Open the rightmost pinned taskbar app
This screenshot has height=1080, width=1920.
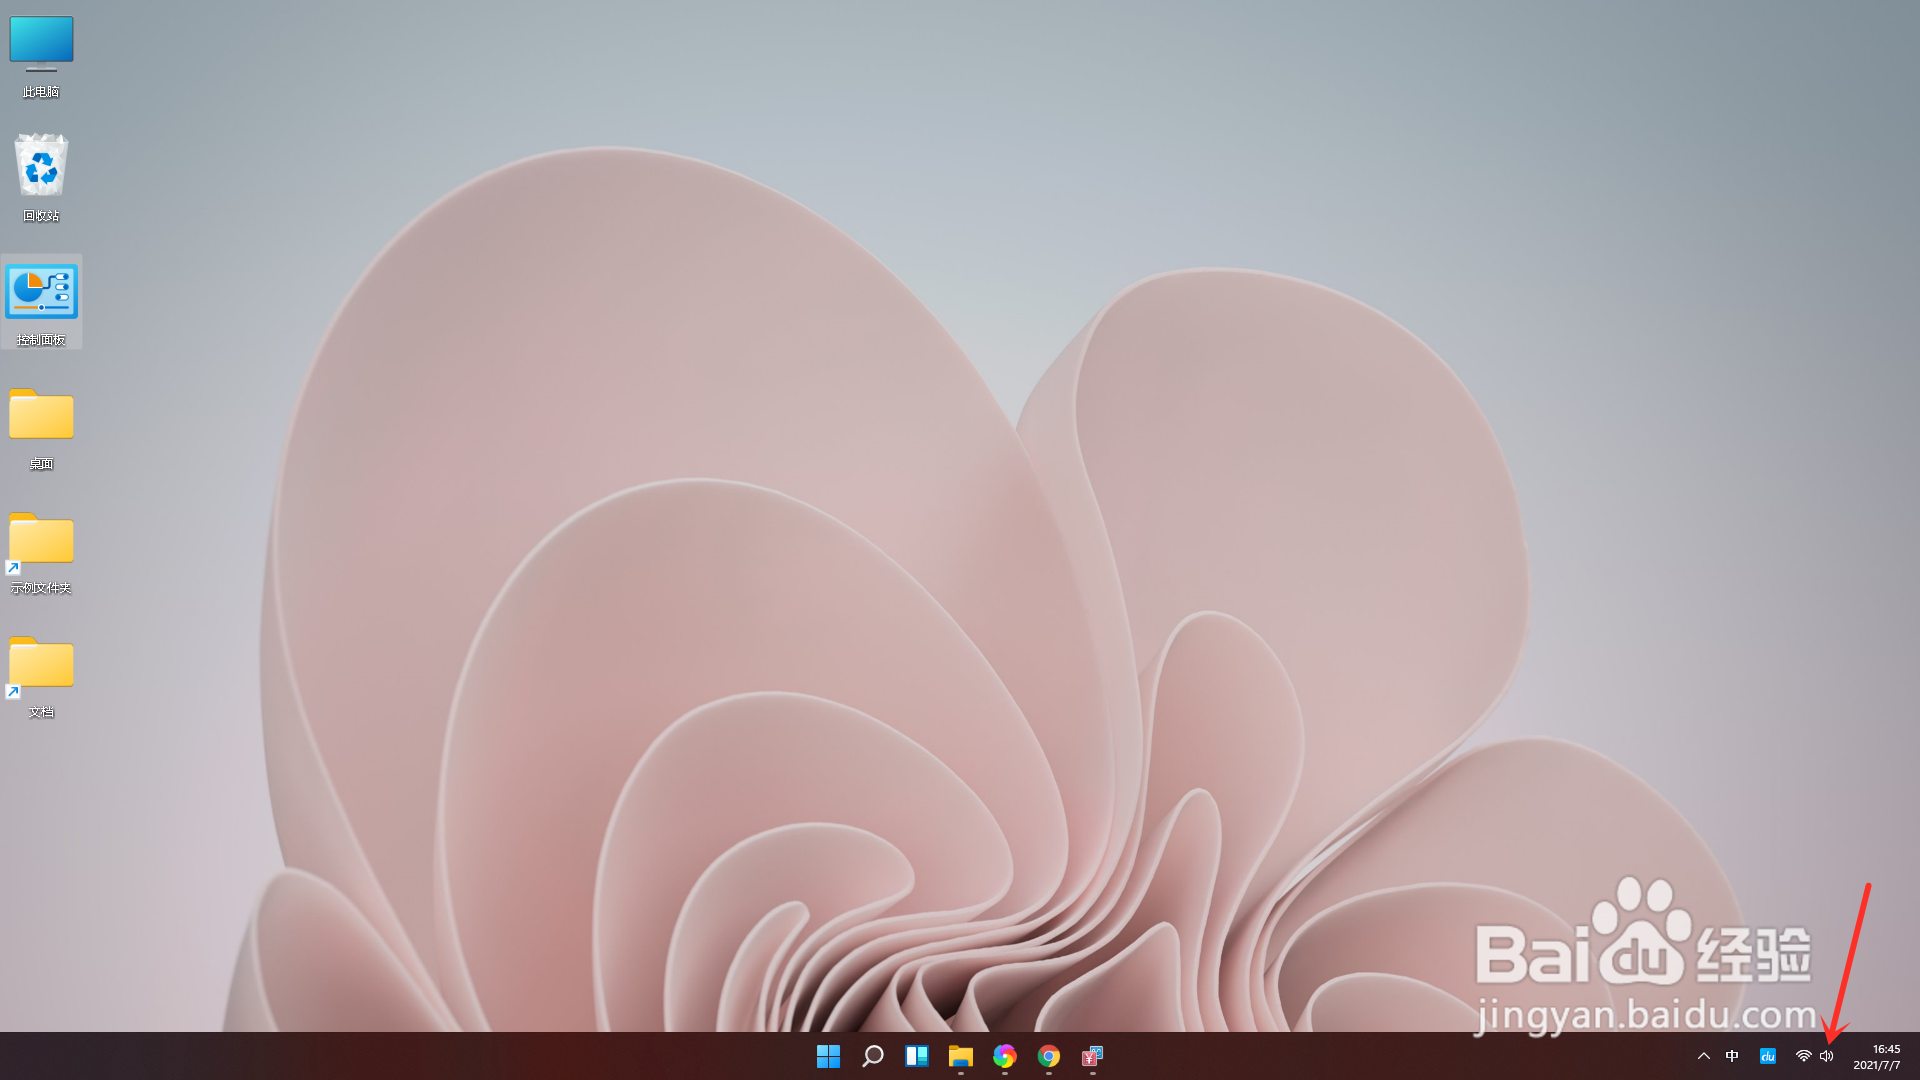tap(1091, 1056)
